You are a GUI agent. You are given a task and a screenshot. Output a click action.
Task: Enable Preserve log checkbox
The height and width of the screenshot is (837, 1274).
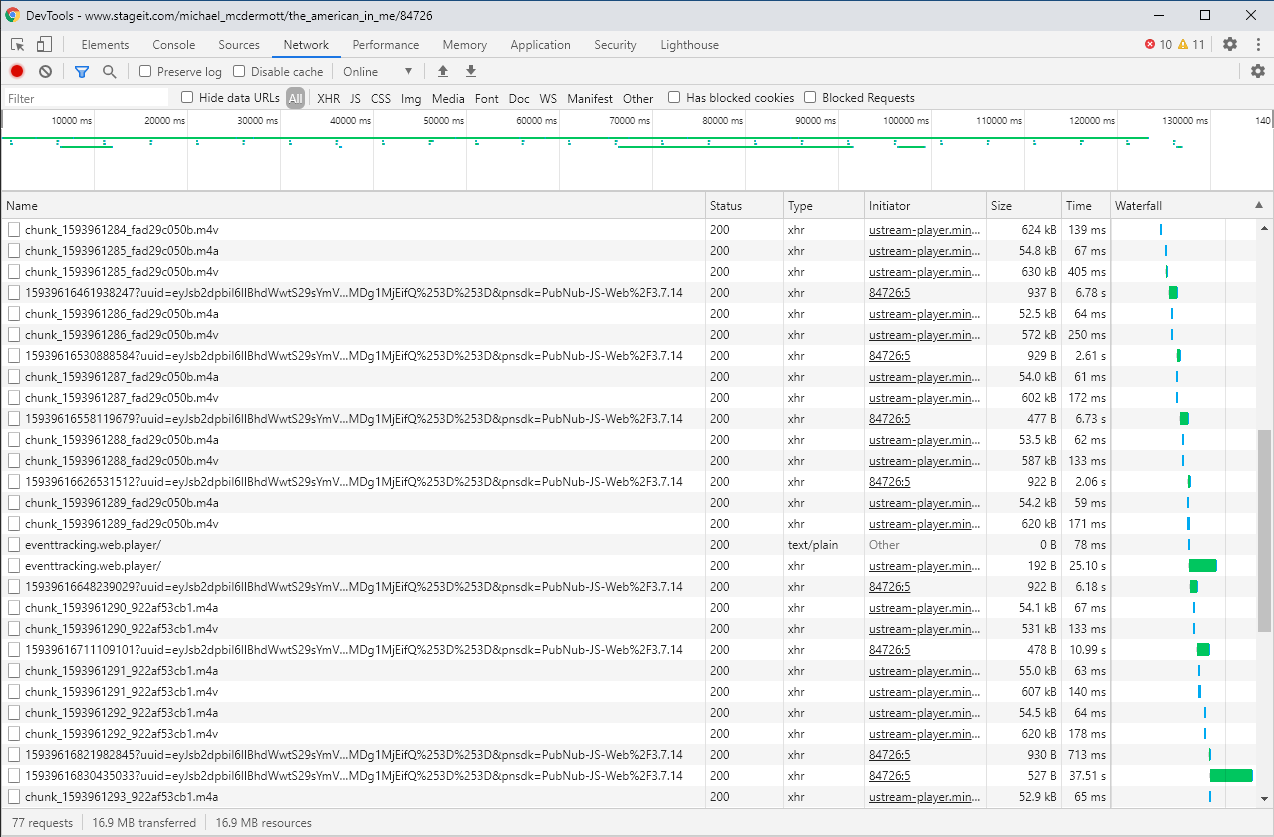click(145, 71)
